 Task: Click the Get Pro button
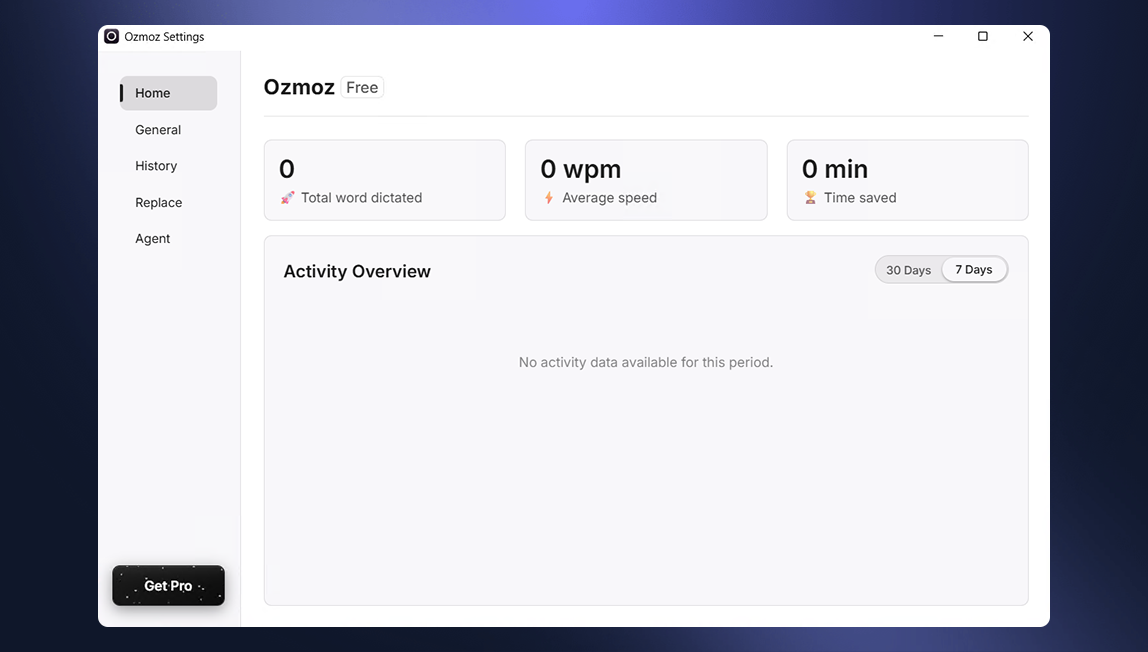click(168, 585)
